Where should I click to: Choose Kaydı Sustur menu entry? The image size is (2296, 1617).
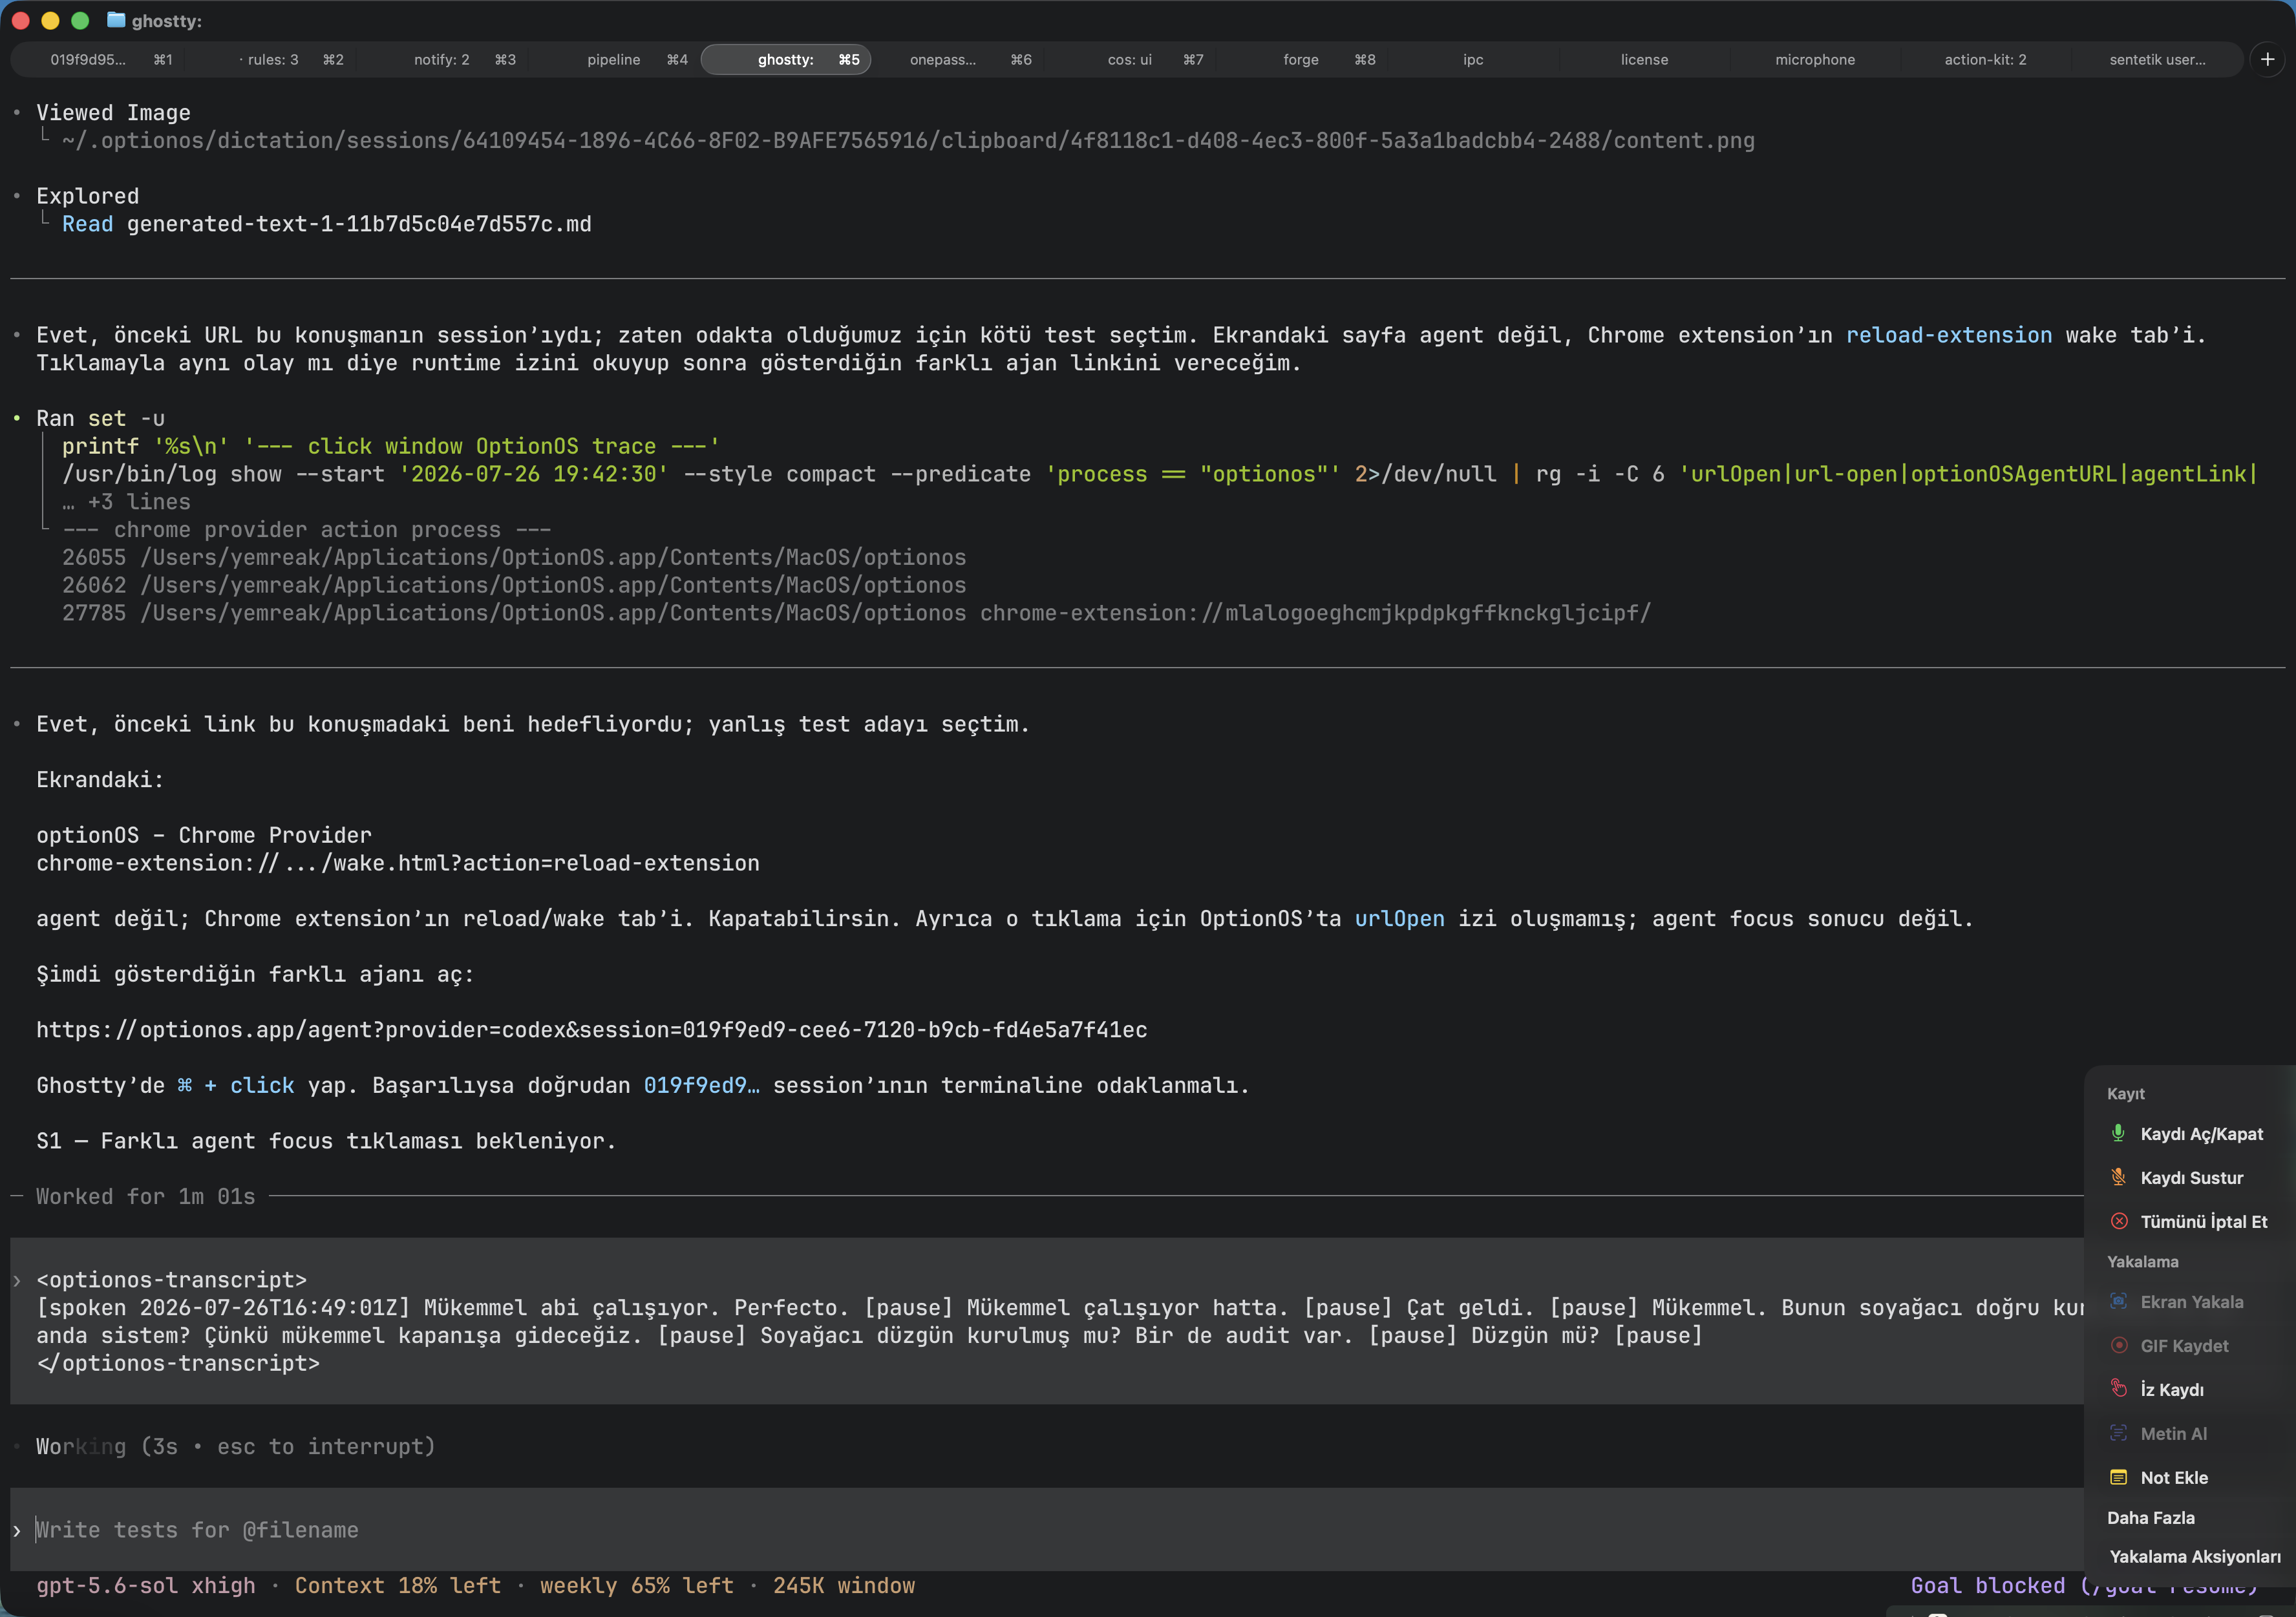pos(2190,1178)
